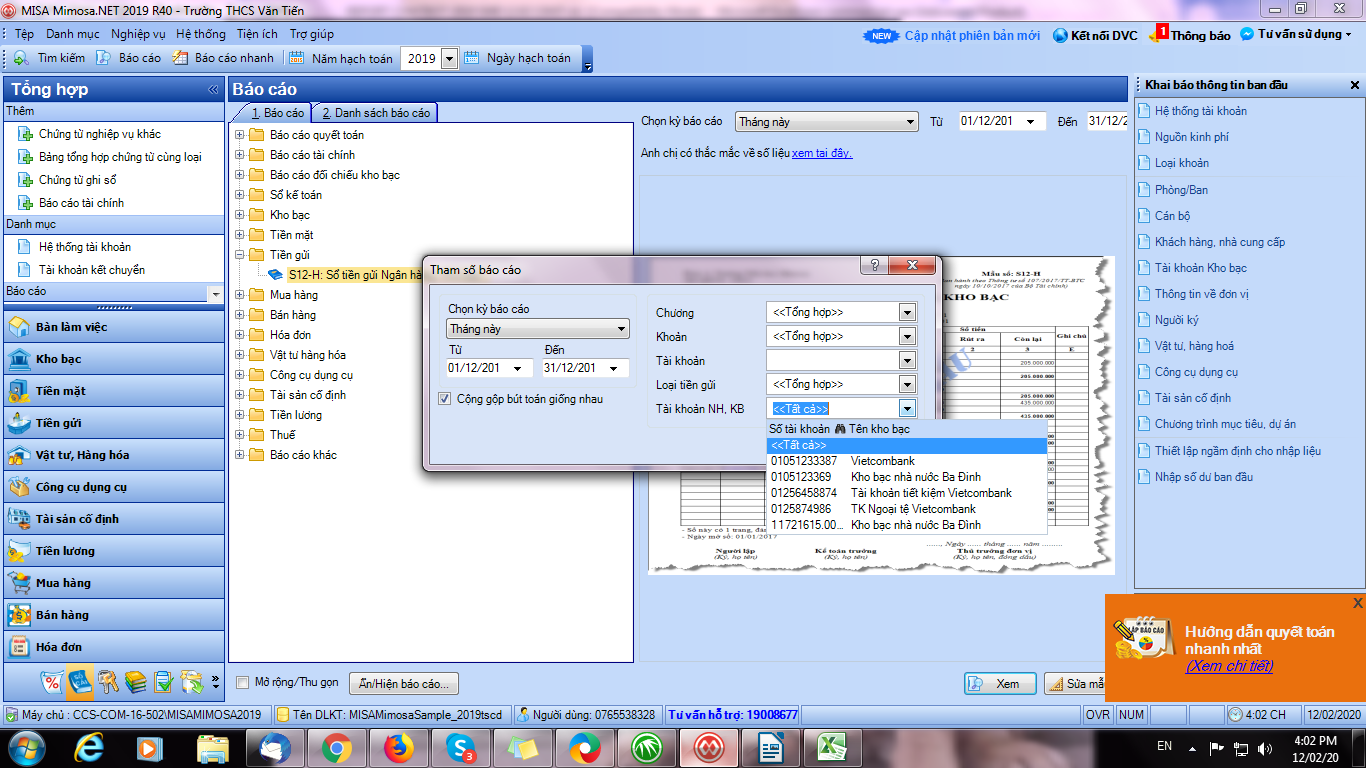Open the Tiền lương module icon
Image resolution: width=1366 pixels, height=768 pixels.
(x=18, y=551)
